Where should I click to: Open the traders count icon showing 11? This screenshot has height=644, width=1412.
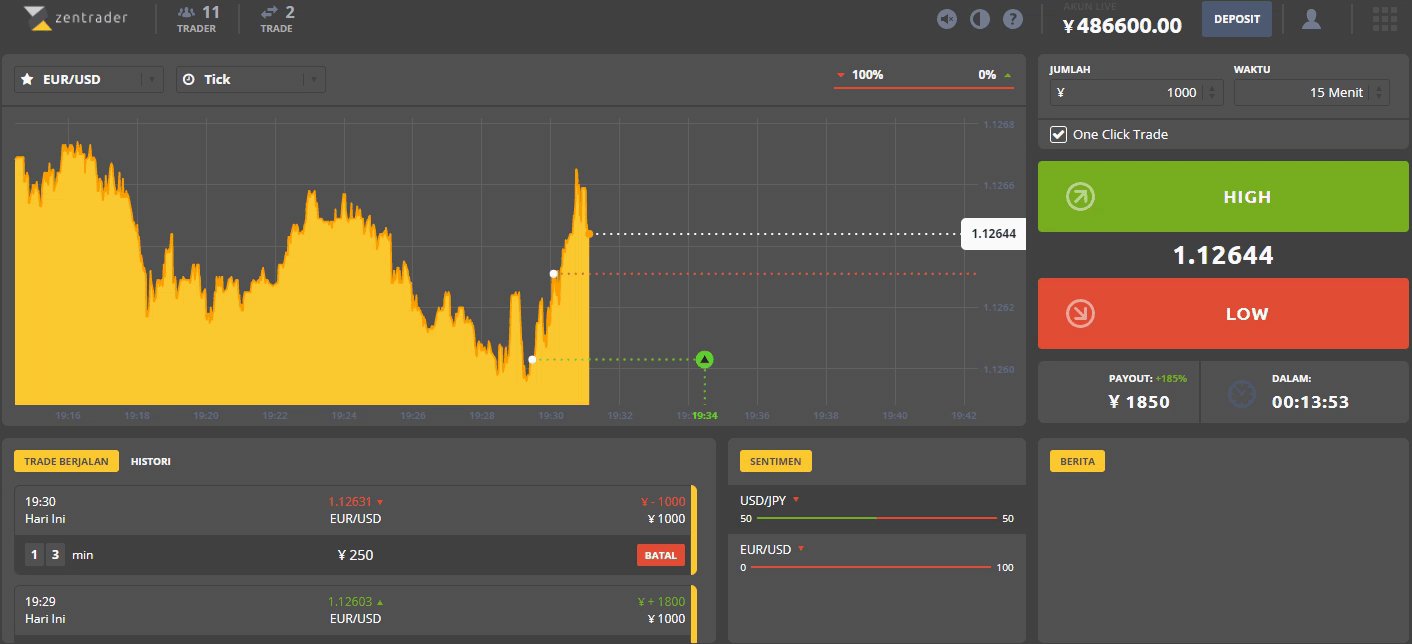point(186,13)
